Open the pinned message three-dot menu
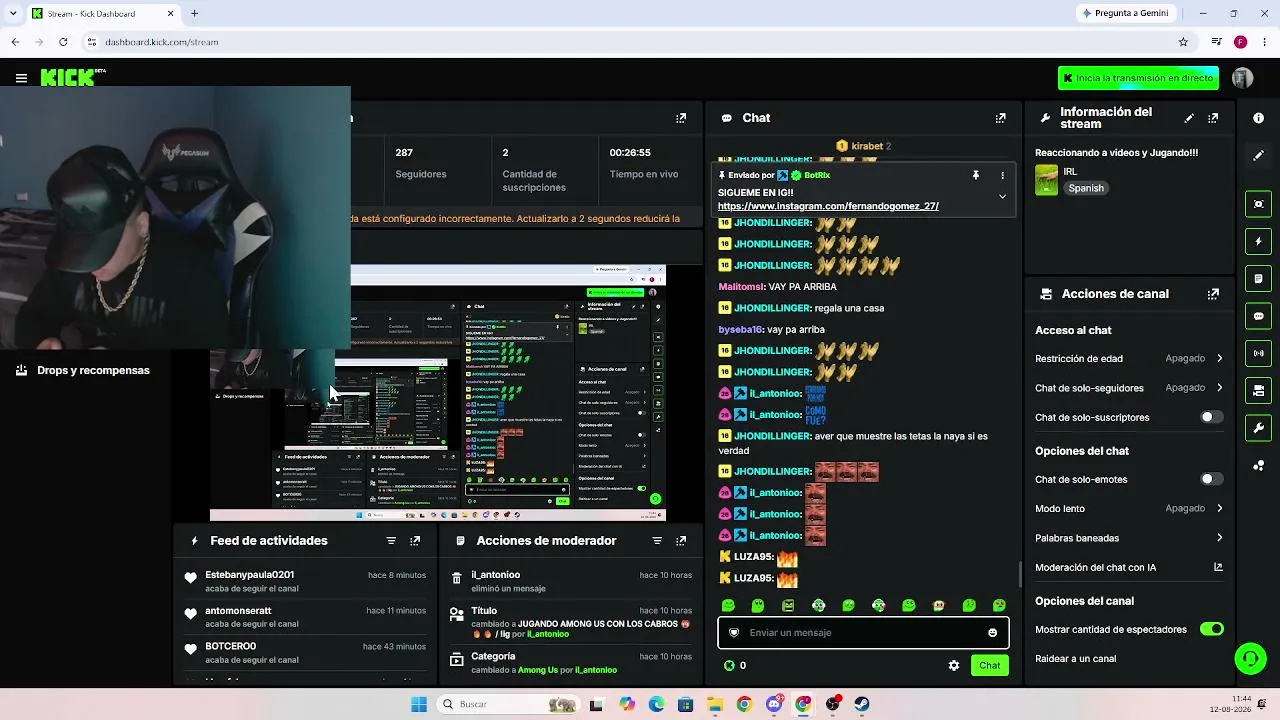The width and height of the screenshot is (1280, 720). [1002, 175]
